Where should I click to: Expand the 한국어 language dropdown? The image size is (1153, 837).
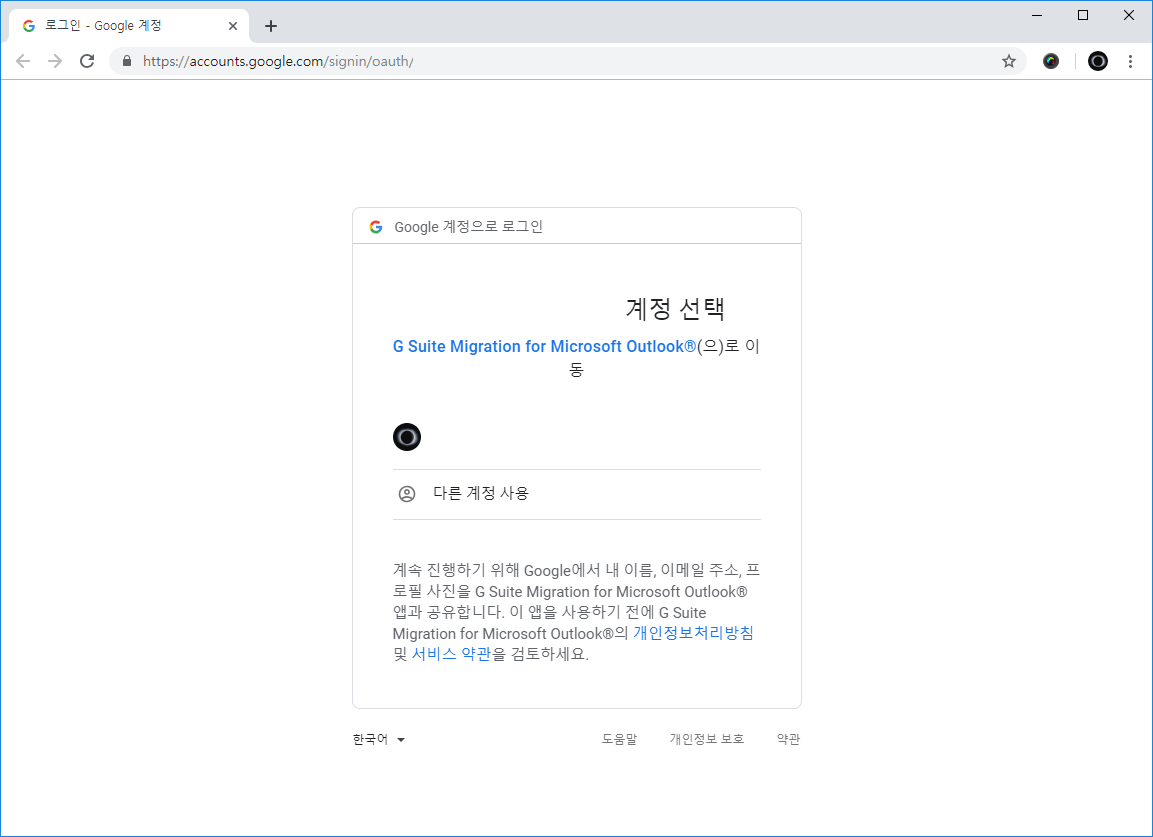click(379, 740)
